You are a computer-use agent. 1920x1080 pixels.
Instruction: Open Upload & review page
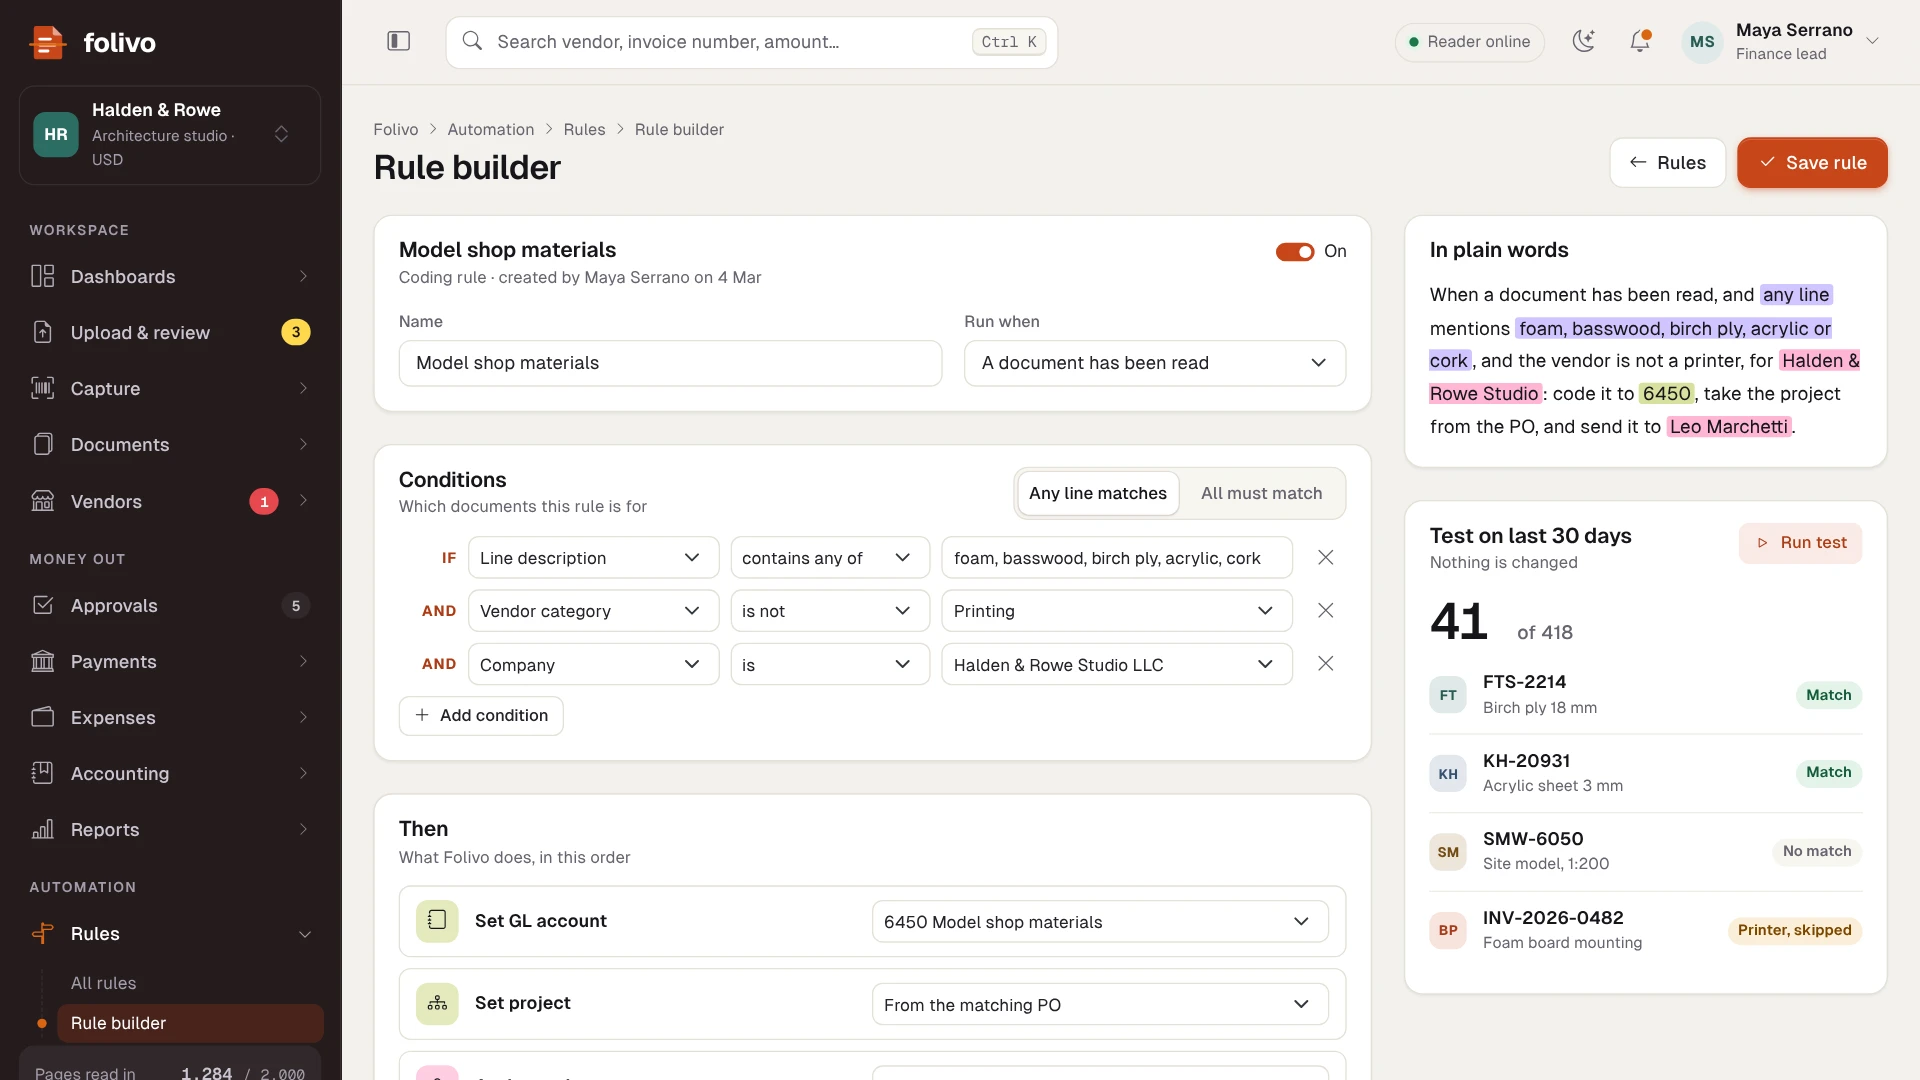point(170,332)
